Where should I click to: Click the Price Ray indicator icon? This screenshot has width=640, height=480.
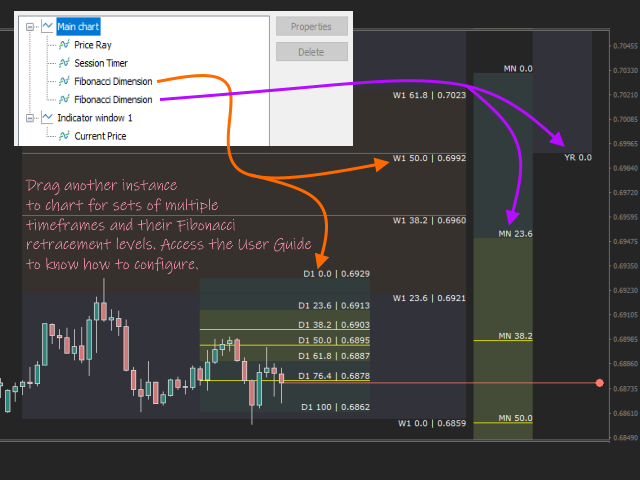pyautogui.click(x=64, y=45)
